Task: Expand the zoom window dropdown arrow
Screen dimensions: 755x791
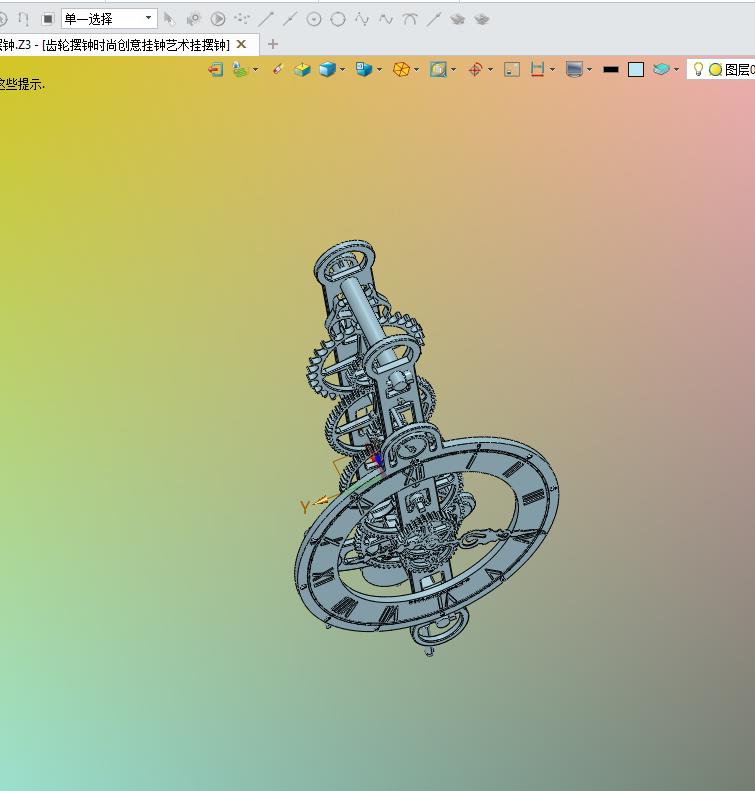Action: point(453,70)
